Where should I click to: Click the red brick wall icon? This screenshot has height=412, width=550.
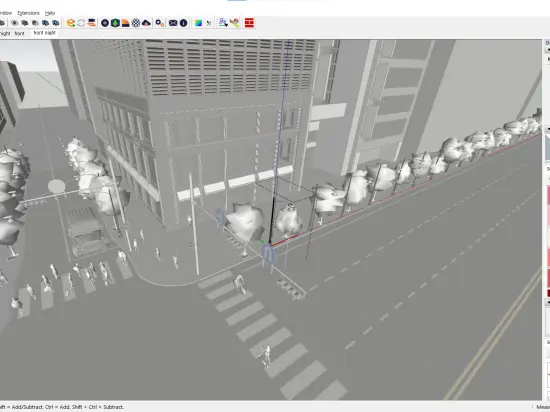point(249,23)
